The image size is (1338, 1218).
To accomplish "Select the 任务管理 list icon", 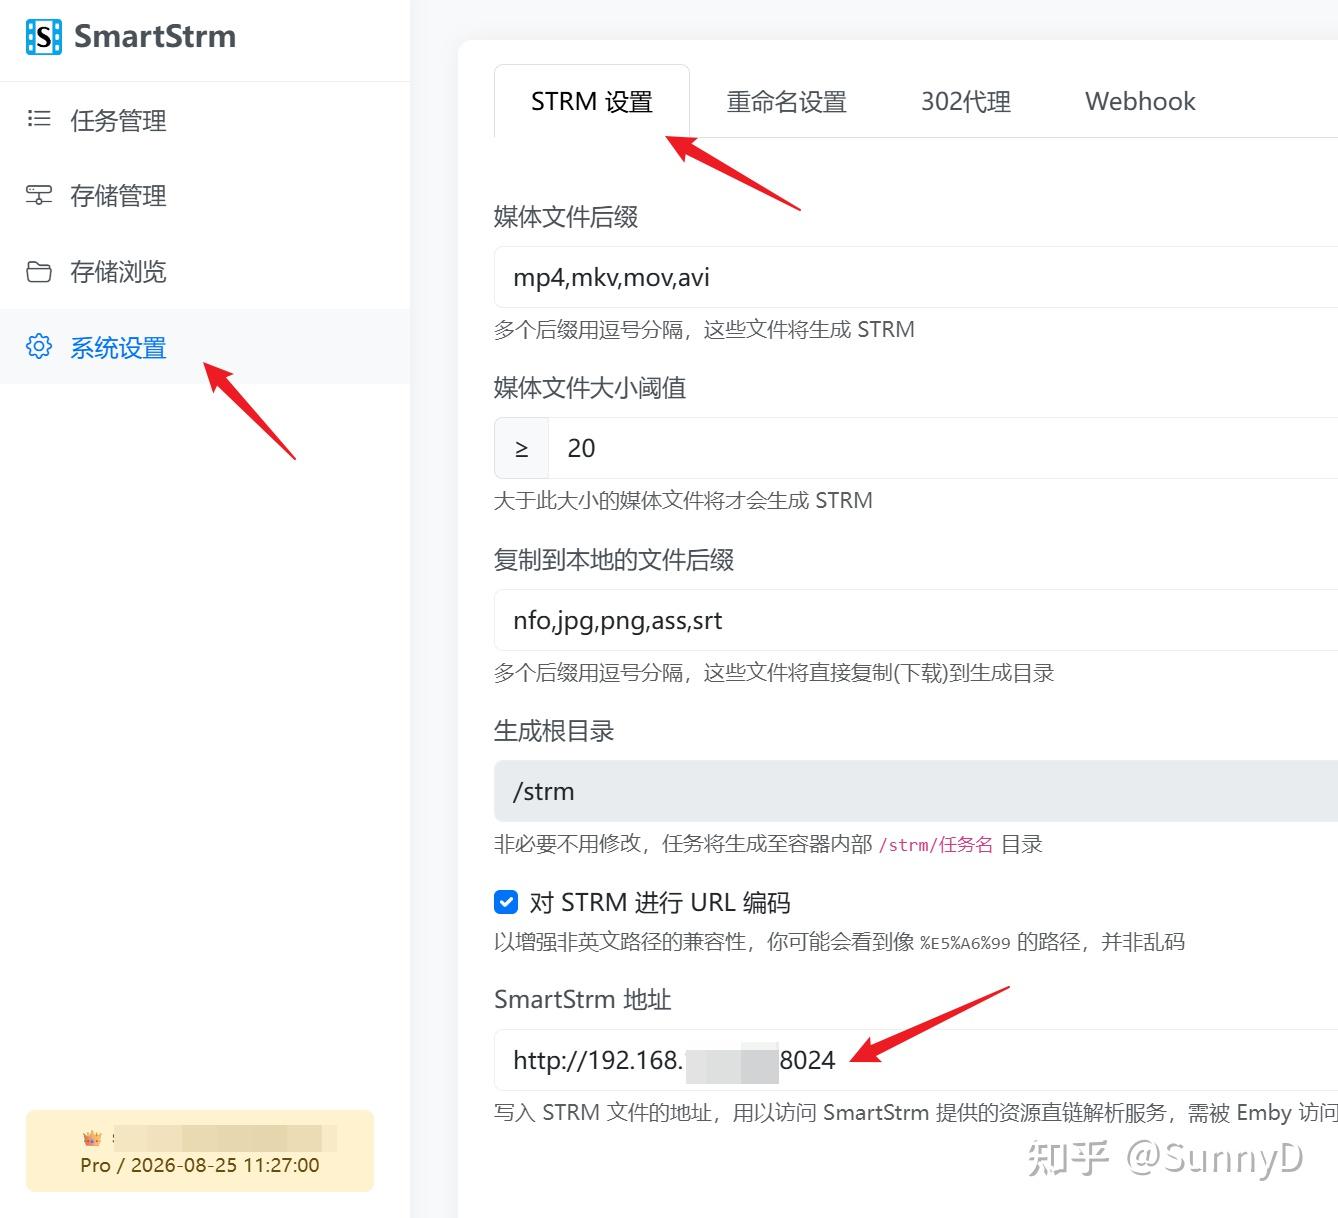I will (38, 119).
